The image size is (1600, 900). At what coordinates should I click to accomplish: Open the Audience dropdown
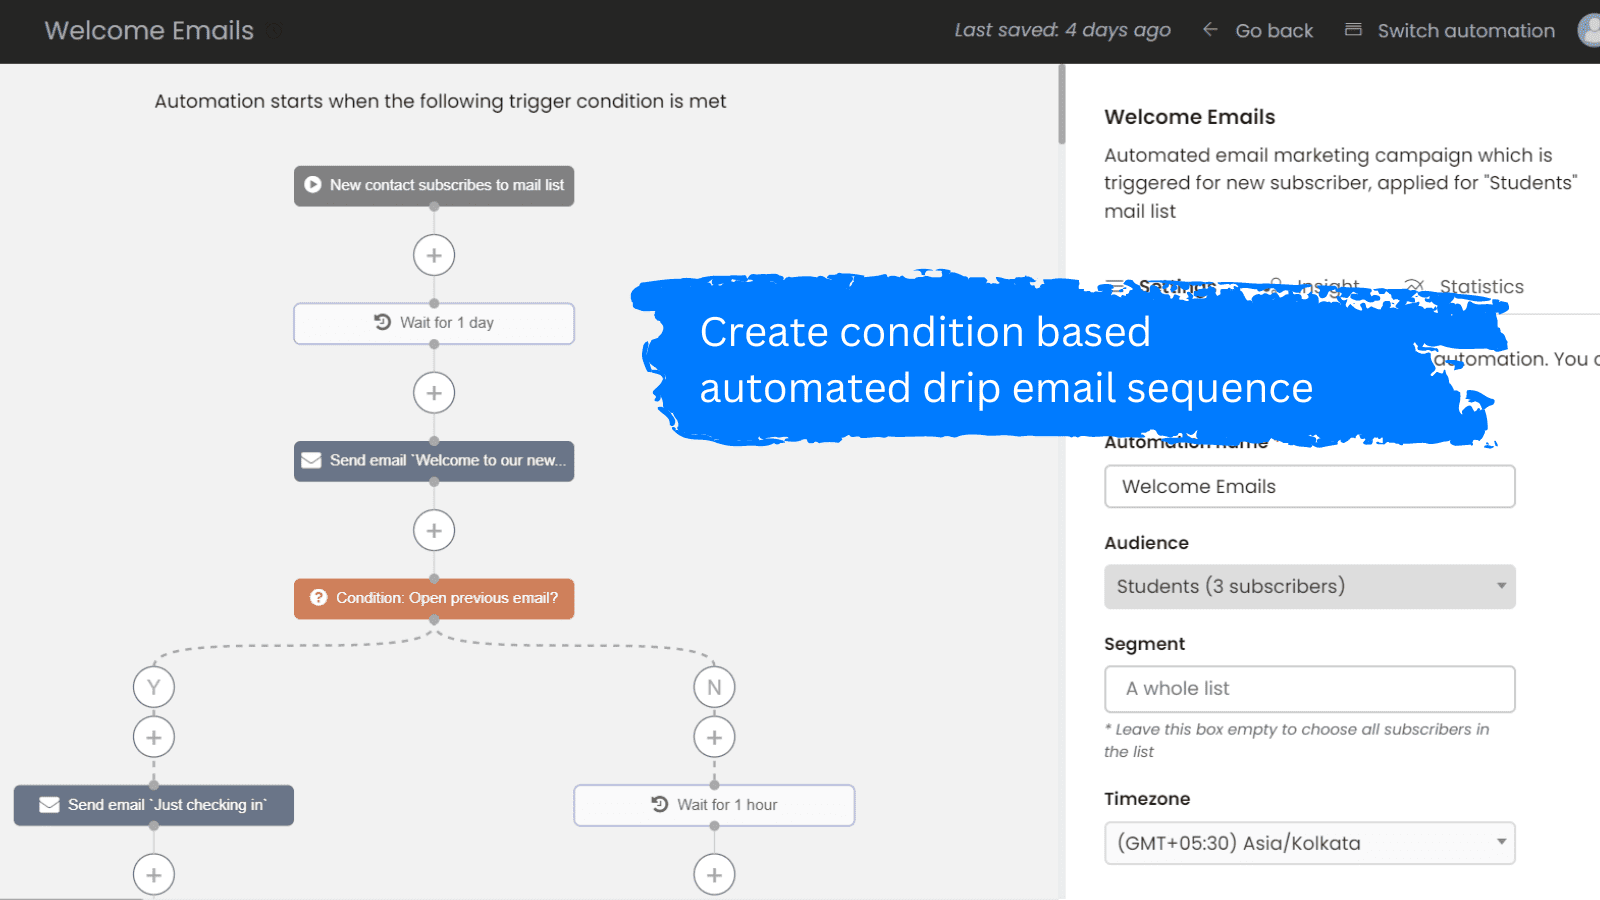[x=1309, y=587]
